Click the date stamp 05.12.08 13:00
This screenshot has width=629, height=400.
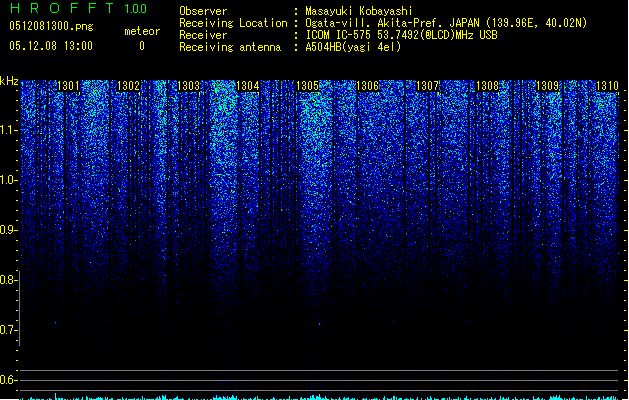click(51, 46)
